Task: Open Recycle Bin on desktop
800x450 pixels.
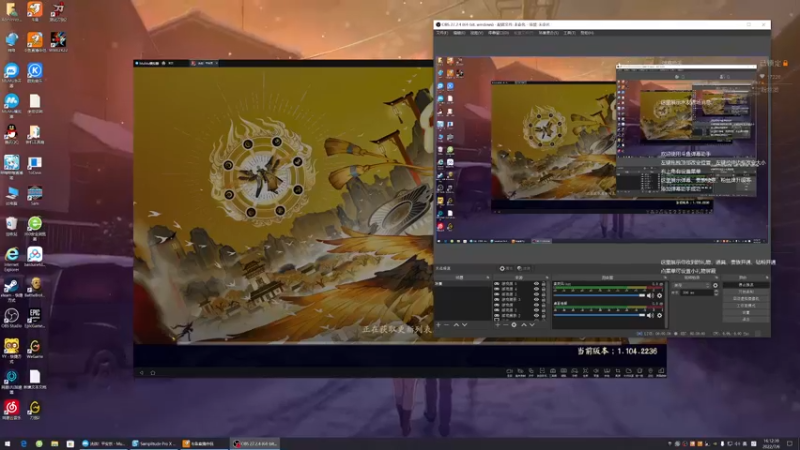Action: pyautogui.click(x=11, y=226)
